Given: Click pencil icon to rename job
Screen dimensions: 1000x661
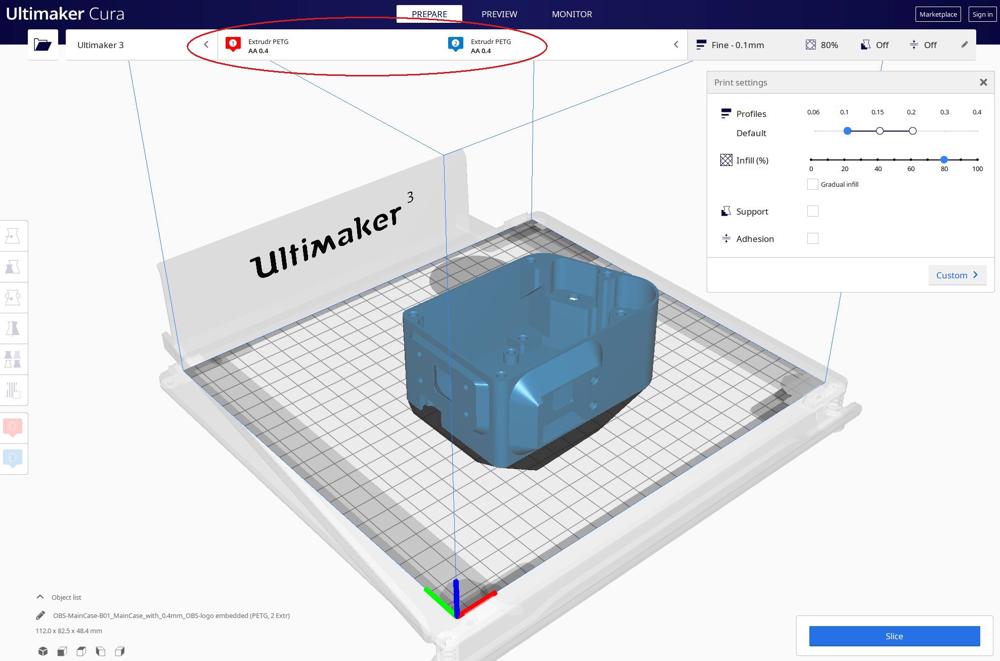Looking at the screenshot, I should coord(40,616).
